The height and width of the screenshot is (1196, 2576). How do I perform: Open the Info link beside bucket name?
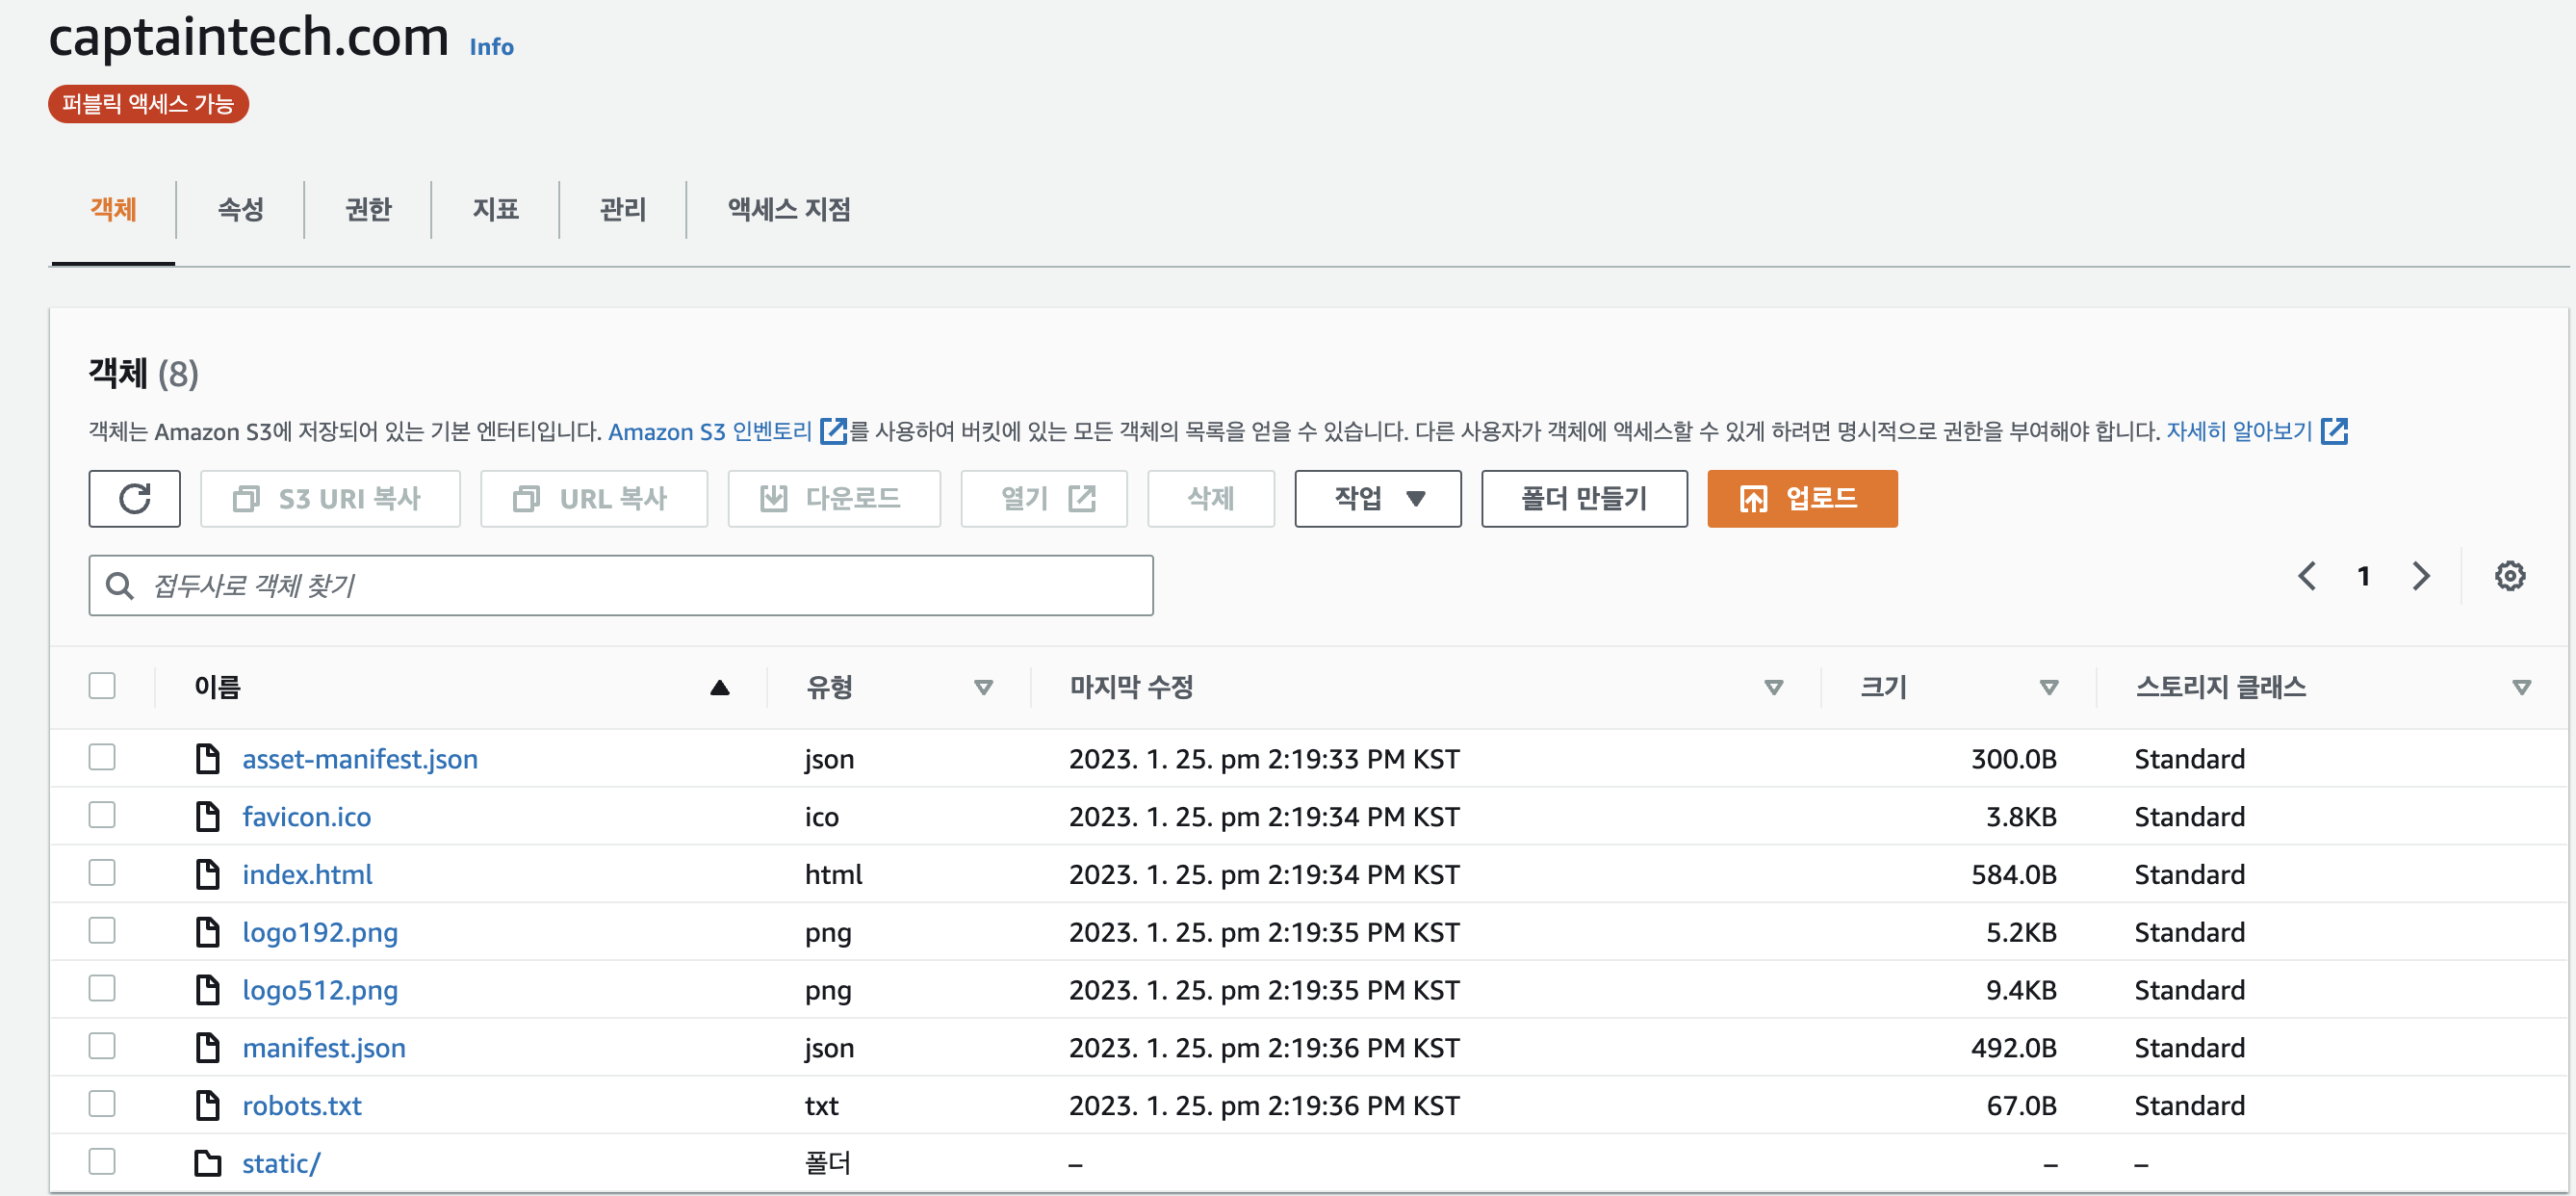(x=491, y=46)
